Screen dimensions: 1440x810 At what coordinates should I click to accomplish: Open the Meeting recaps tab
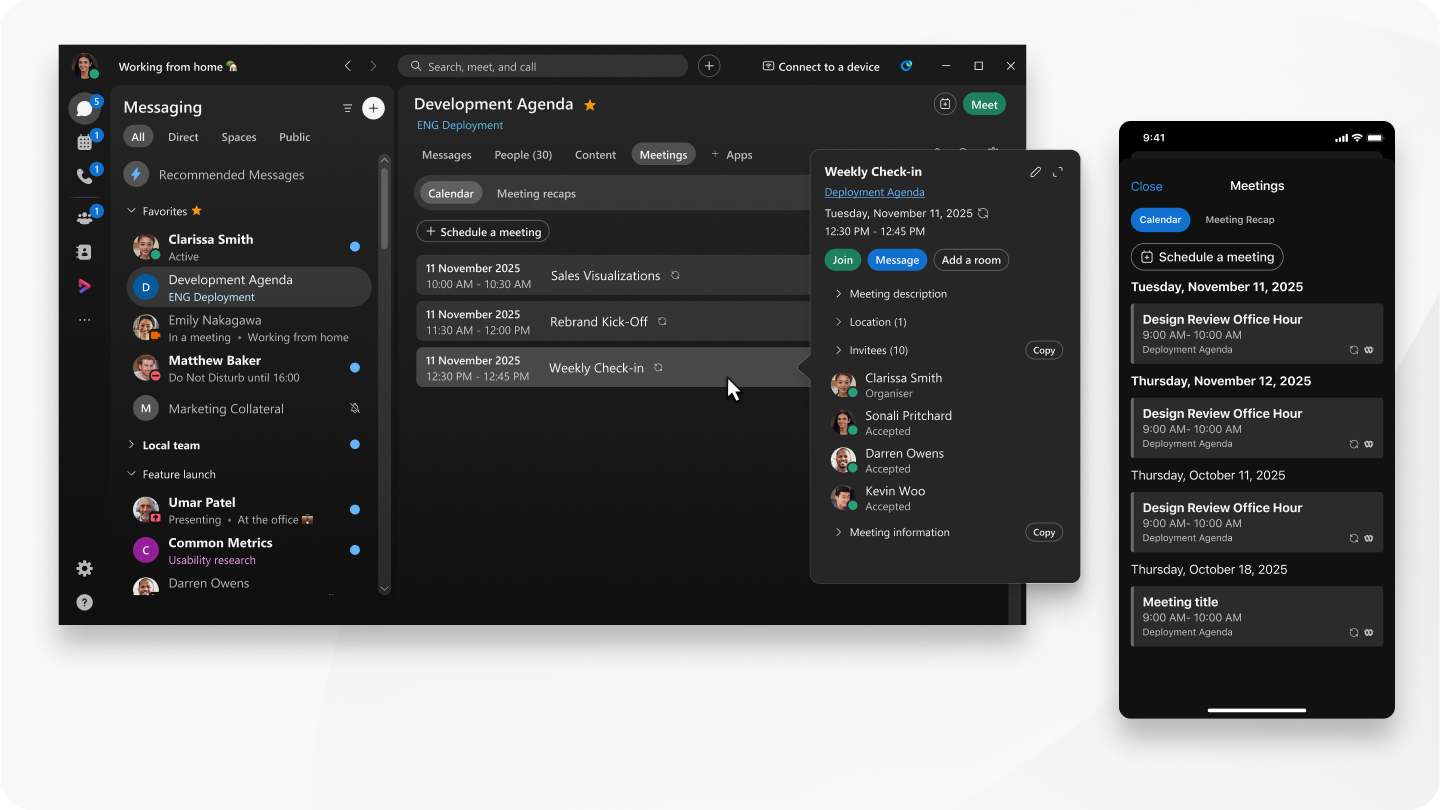tap(536, 193)
